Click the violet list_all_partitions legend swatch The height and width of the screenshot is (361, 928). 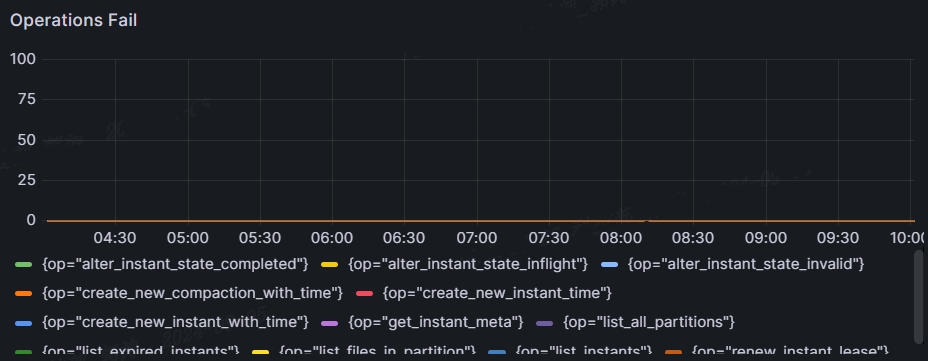[x=544, y=323]
